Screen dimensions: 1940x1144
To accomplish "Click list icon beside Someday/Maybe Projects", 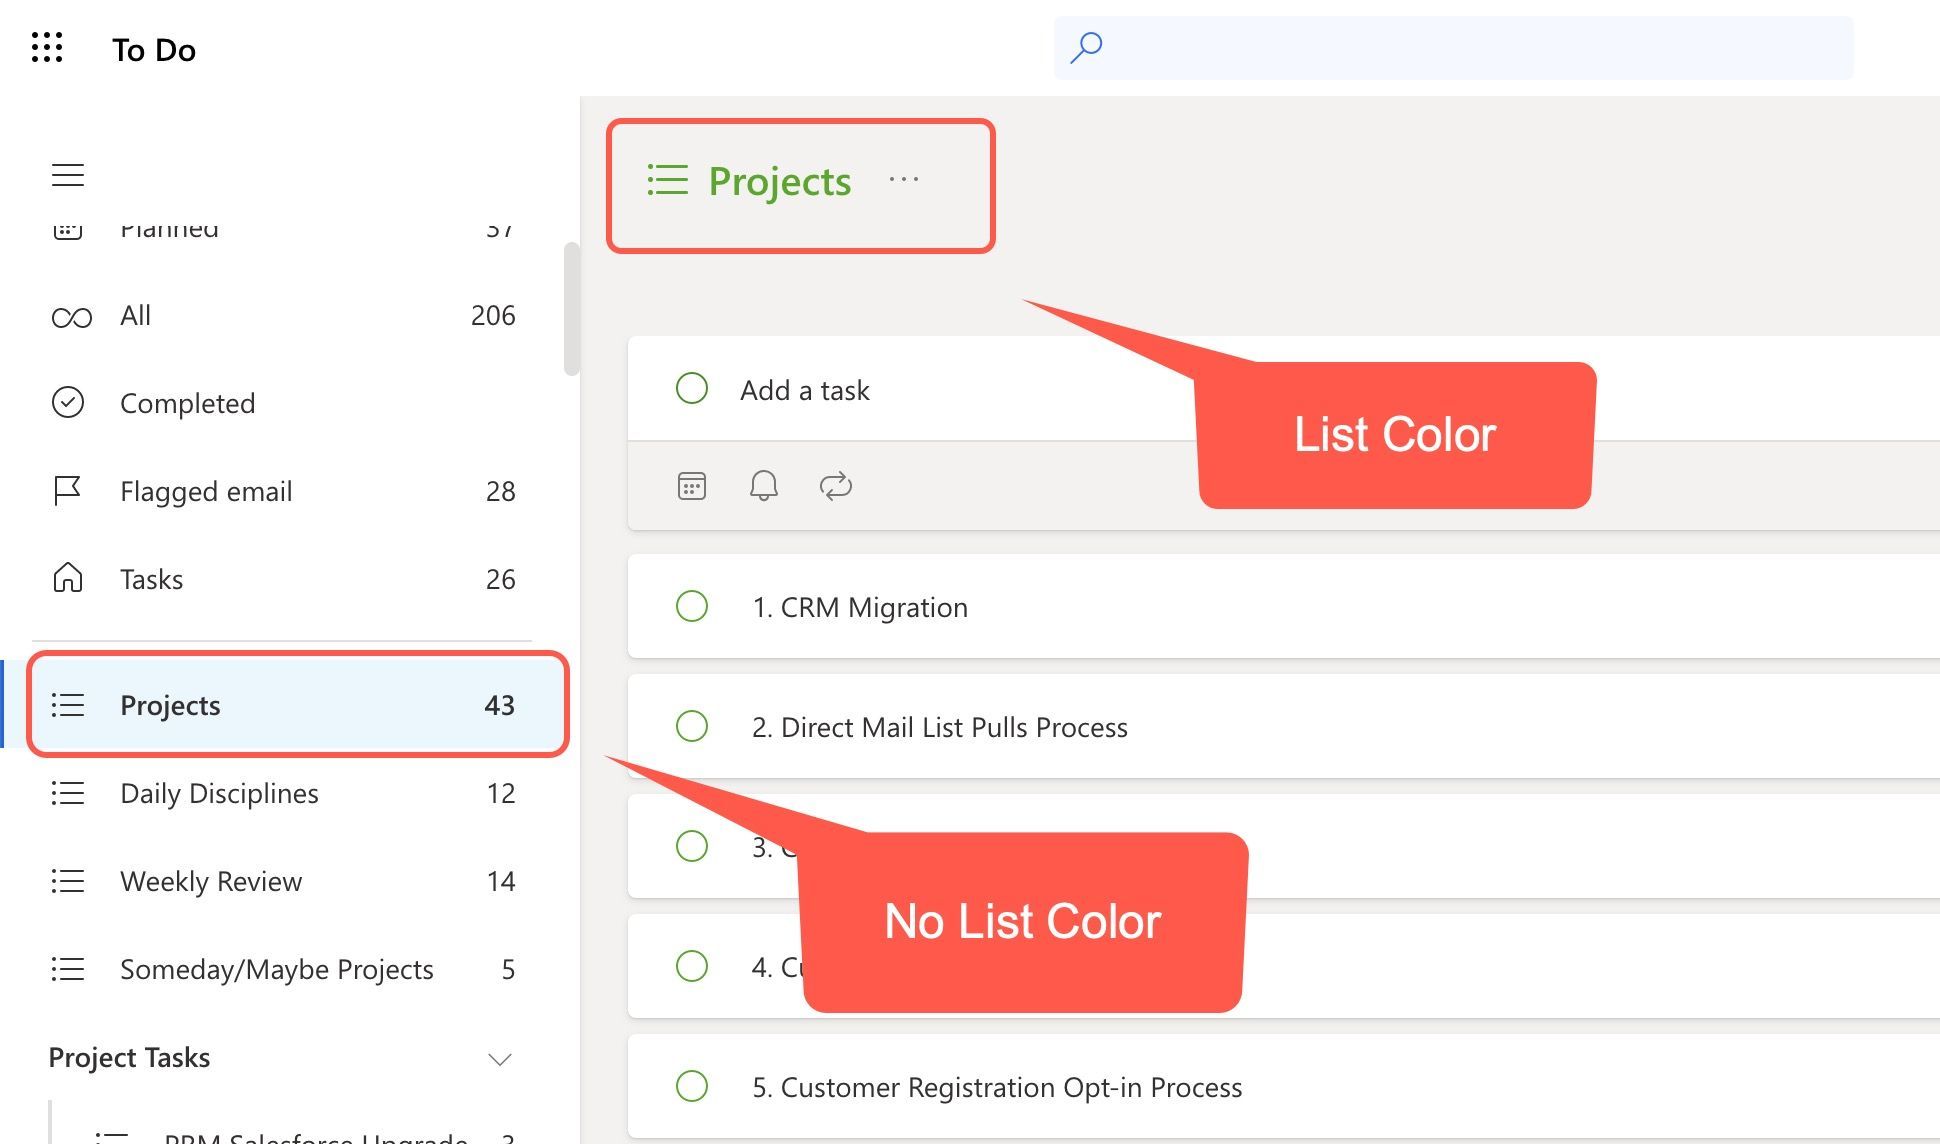I will tap(68, 969).
